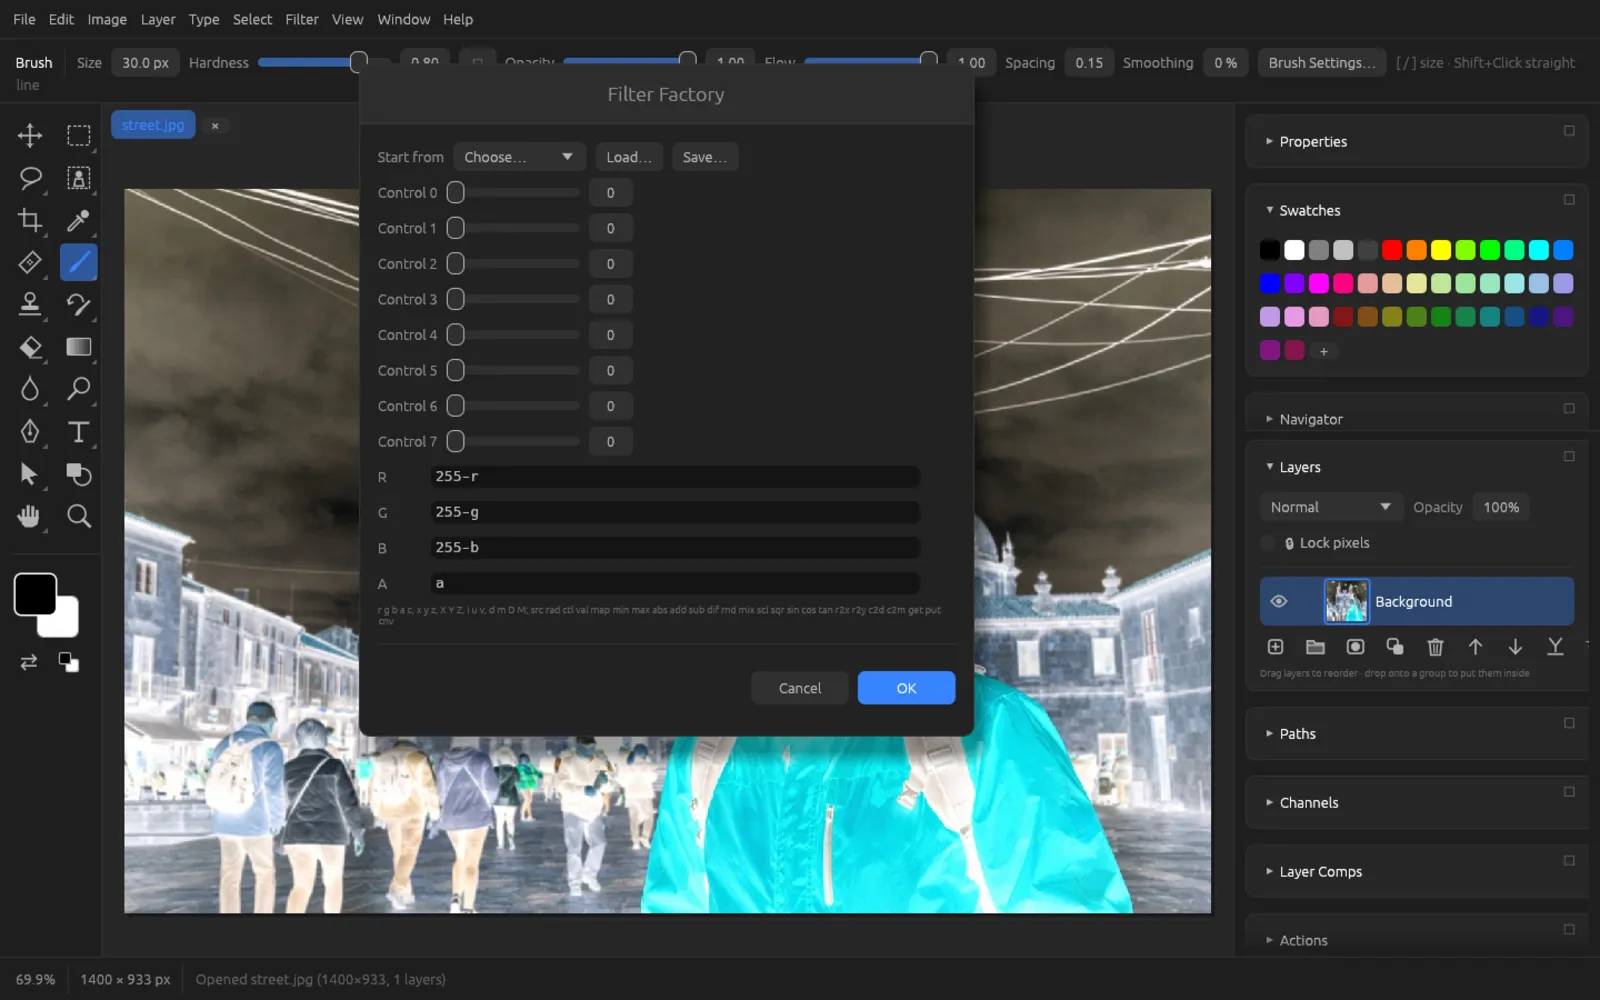
Task: Move layer down arrow icon
Action: [1515, 647]
